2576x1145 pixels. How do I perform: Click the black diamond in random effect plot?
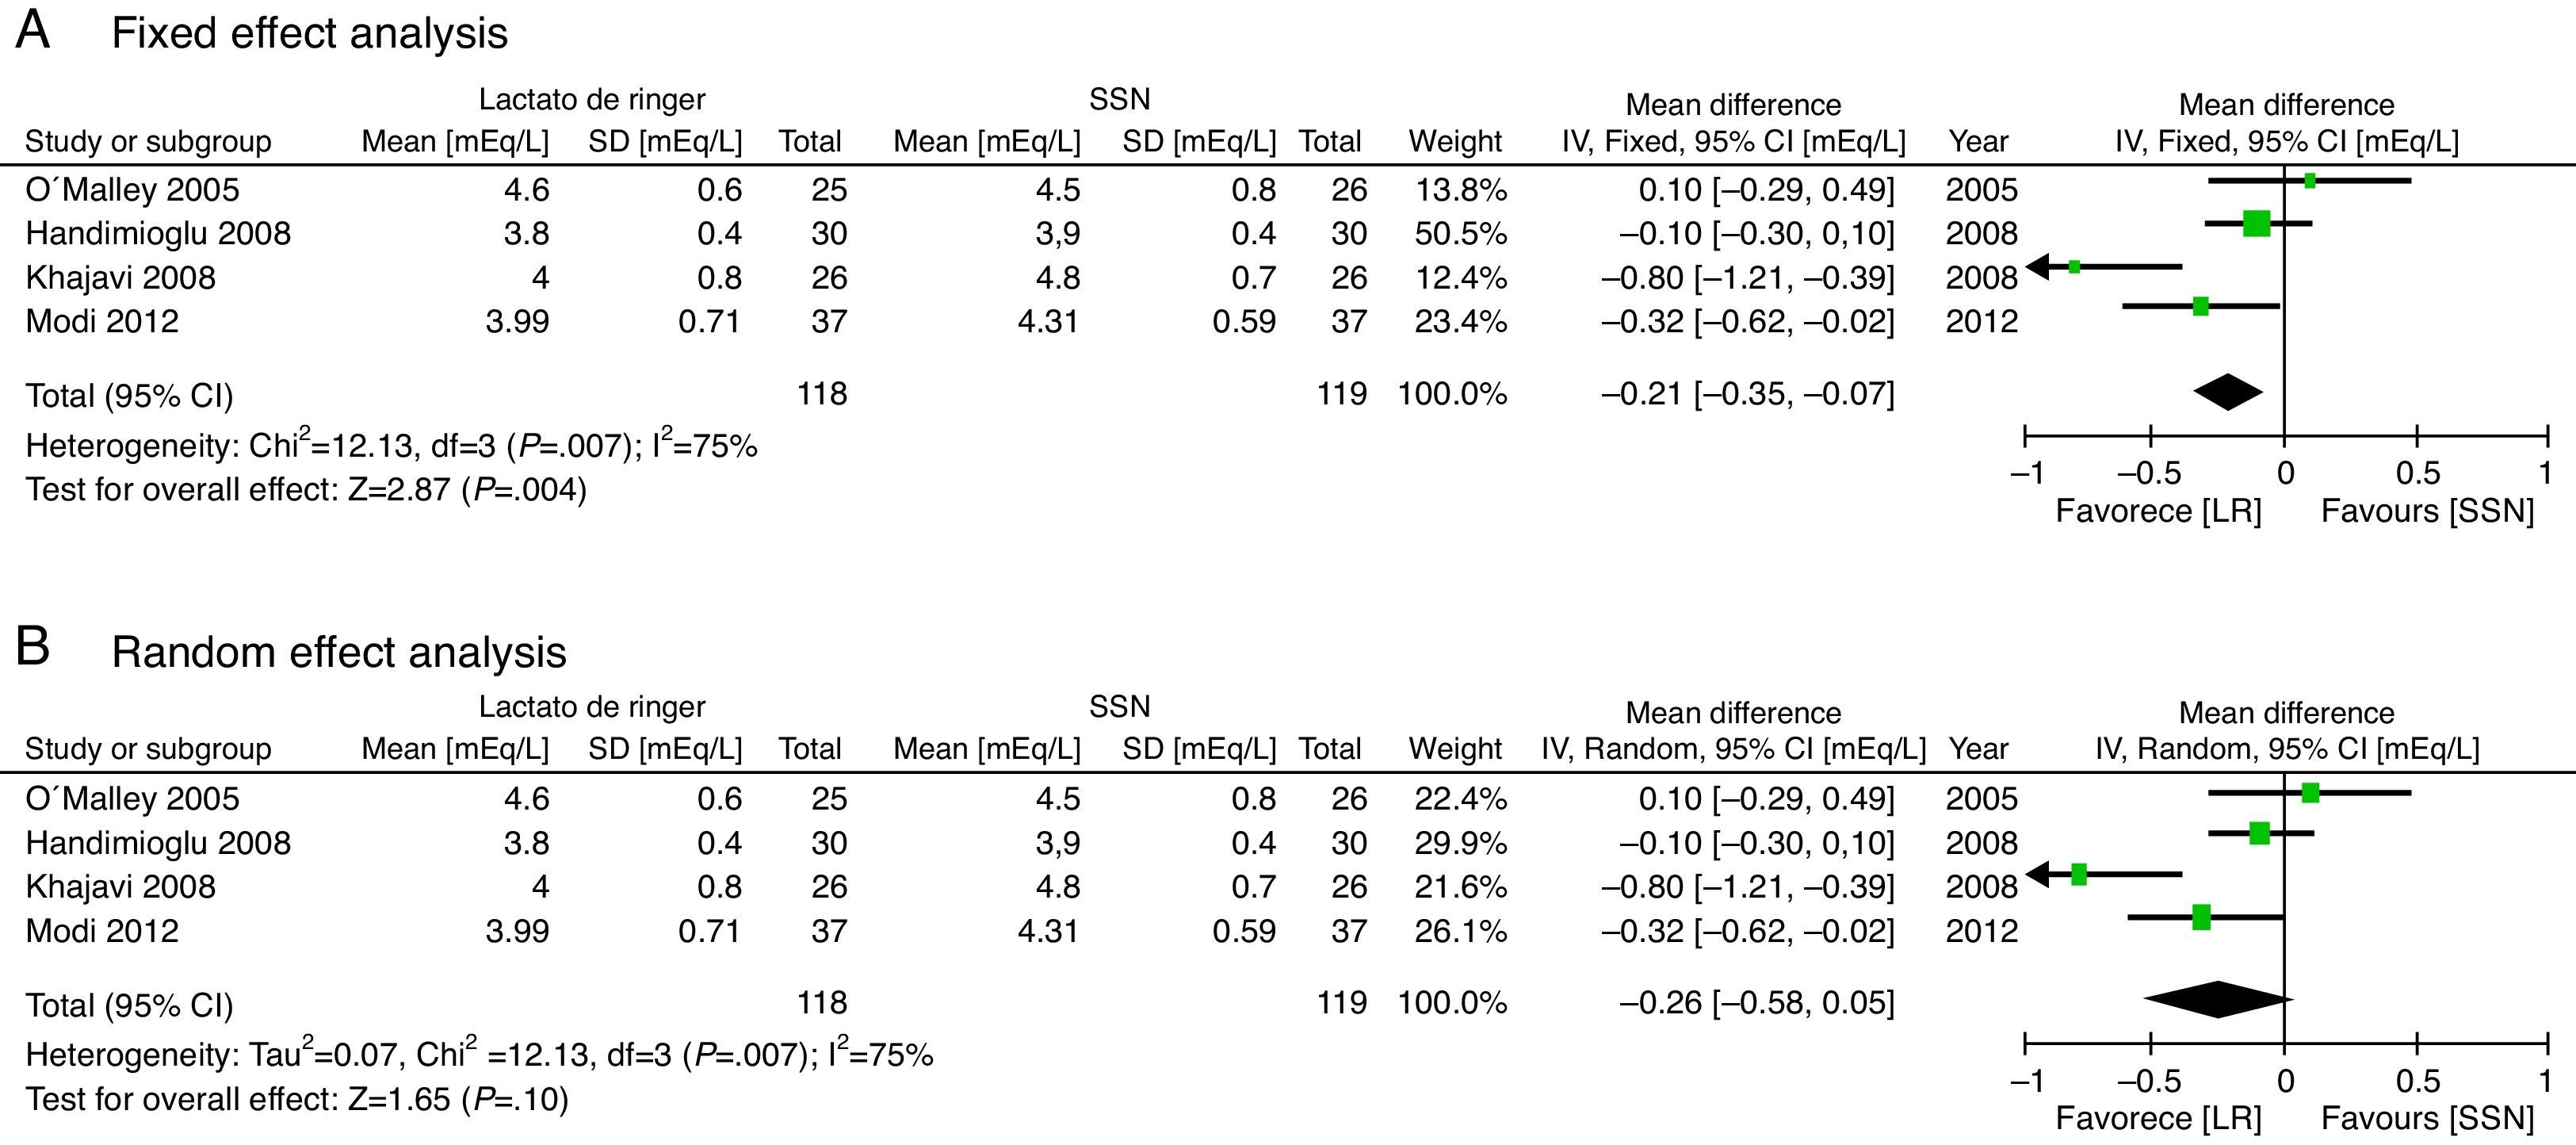[2217, 999]
